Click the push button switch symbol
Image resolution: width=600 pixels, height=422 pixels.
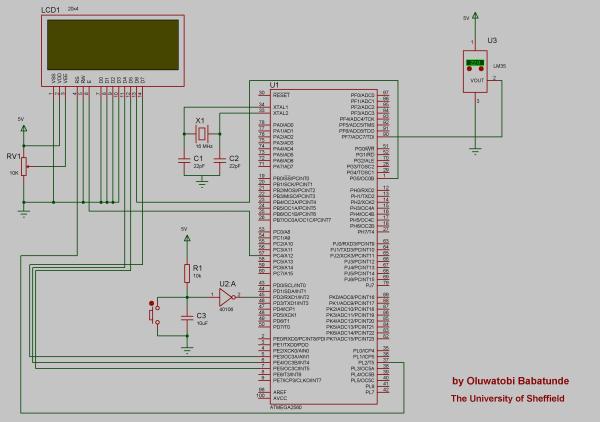coord(154,314)
